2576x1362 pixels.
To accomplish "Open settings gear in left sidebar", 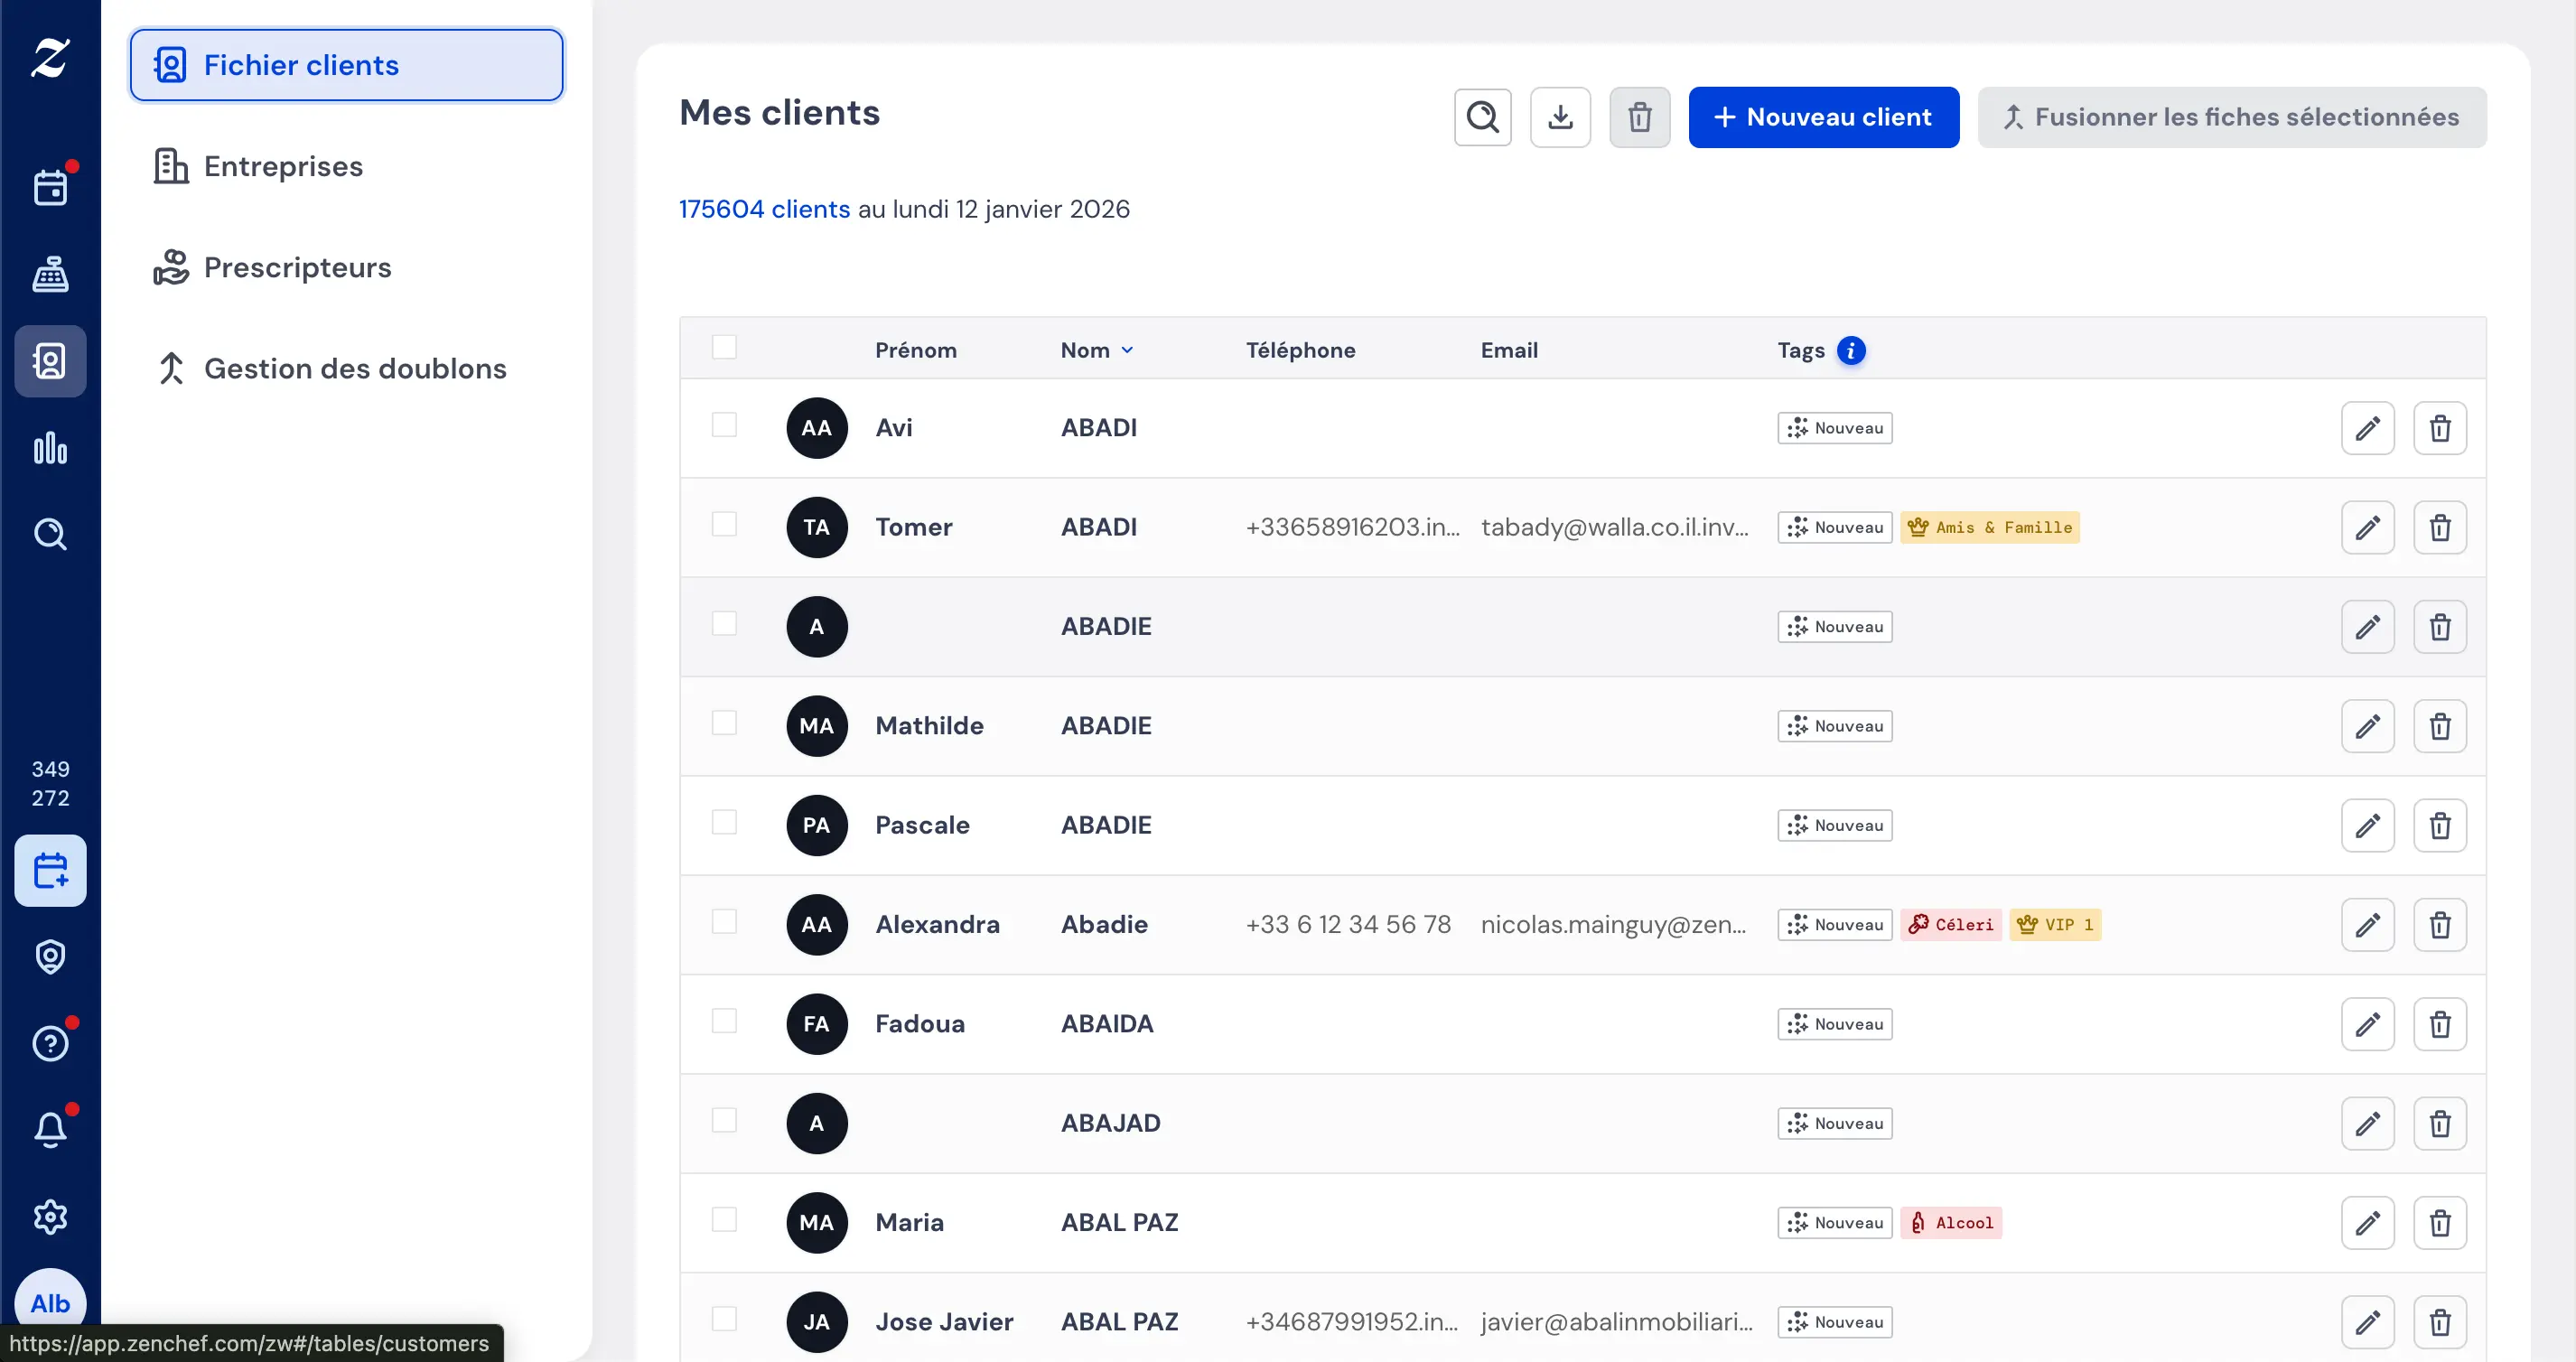I will click(50, 1216).
